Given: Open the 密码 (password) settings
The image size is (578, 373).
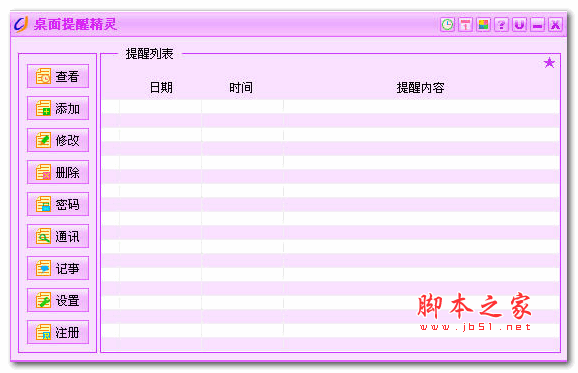Looking at the screenshot, I should 58,204.
